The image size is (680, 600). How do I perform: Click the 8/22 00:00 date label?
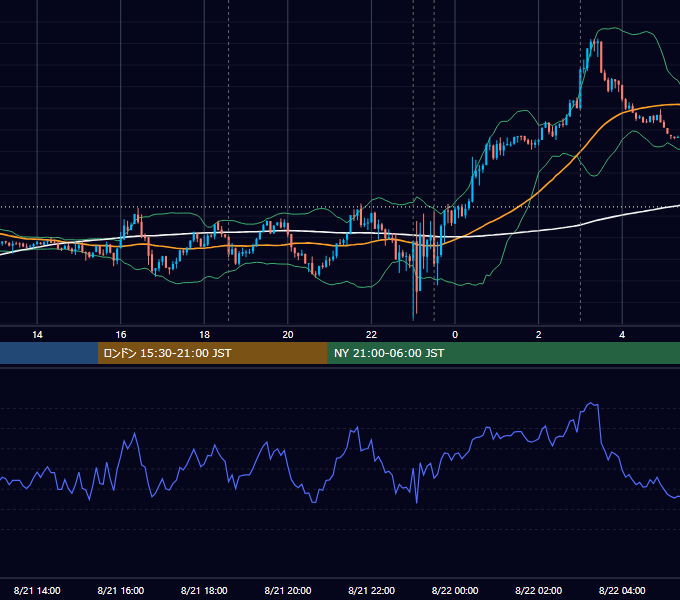(x=455, y=591)
